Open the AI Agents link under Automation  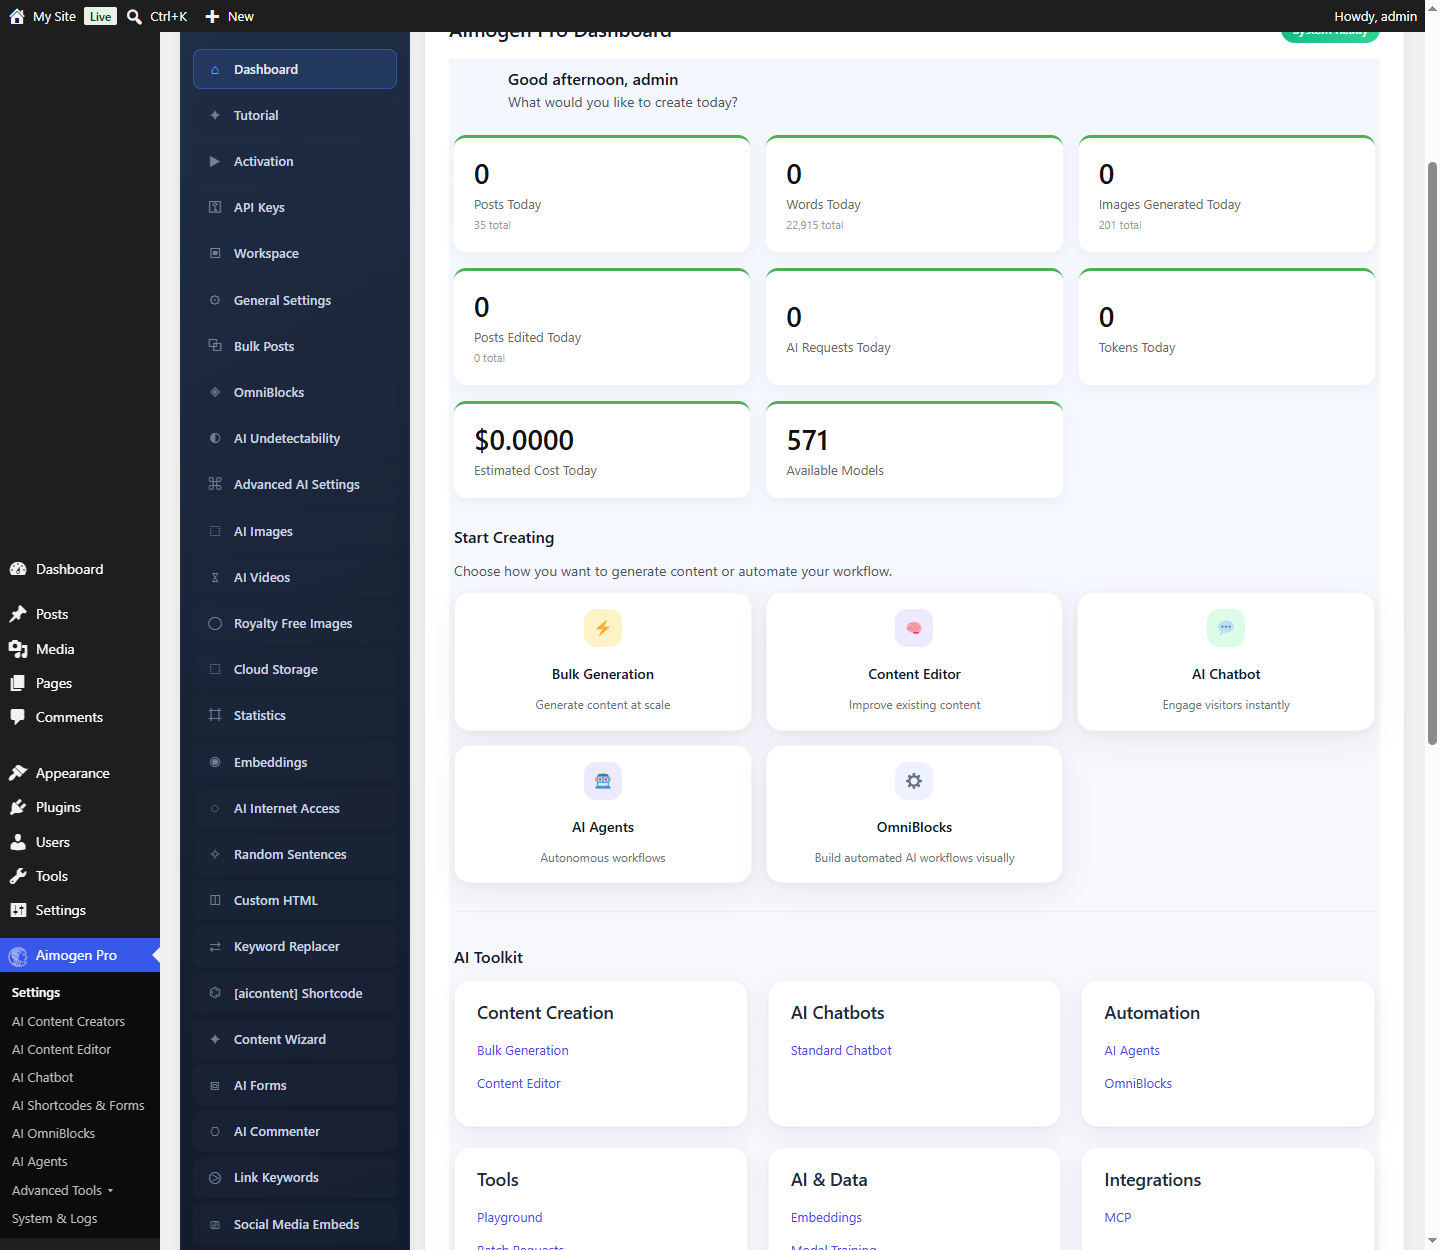click(x=1132, y=1050)
